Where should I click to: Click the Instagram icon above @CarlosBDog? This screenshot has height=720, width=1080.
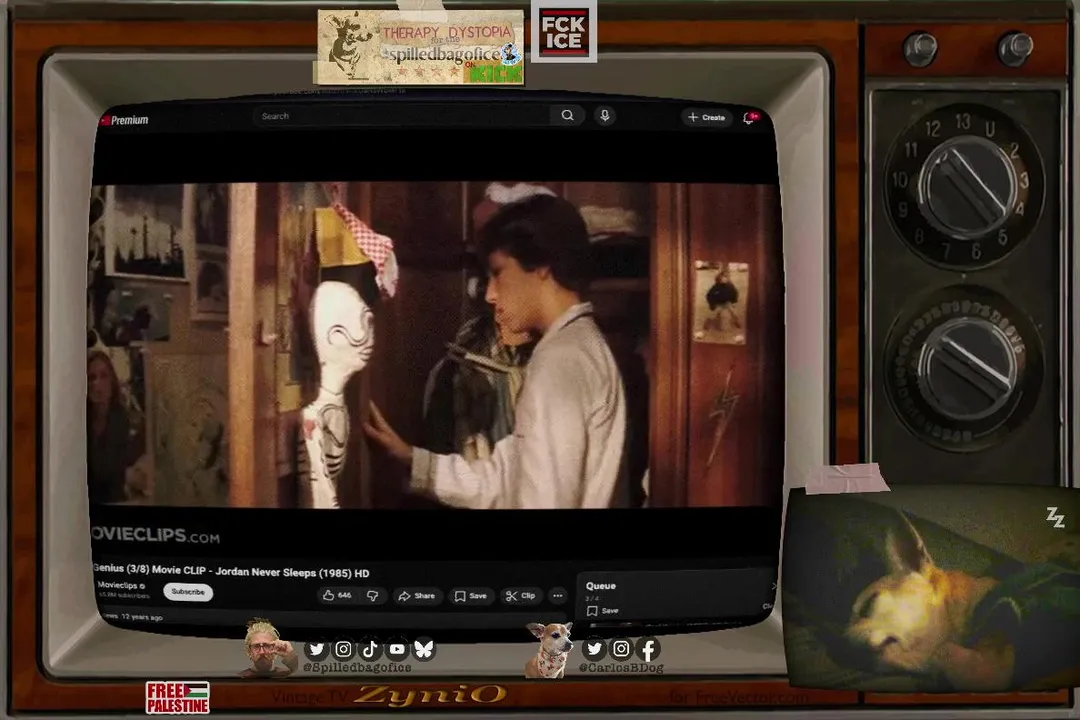tap(621, 648)
